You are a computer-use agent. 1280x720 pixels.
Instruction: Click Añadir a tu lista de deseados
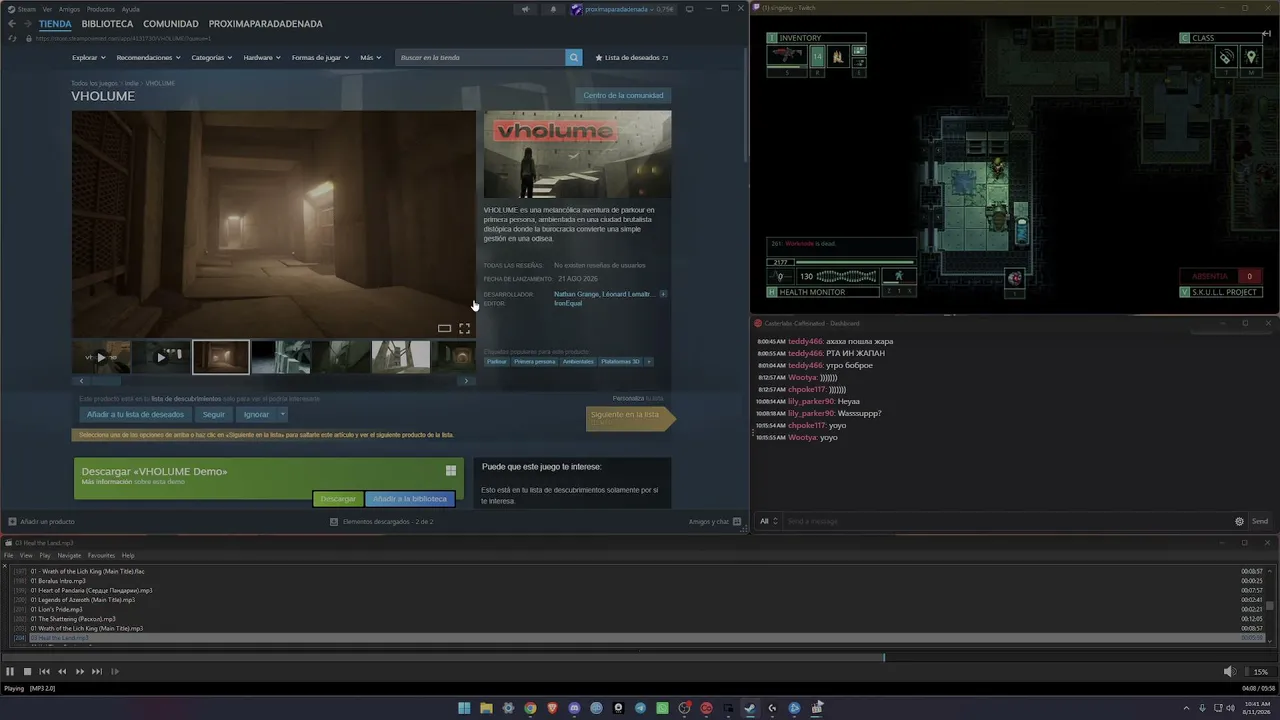pos(135,414)
